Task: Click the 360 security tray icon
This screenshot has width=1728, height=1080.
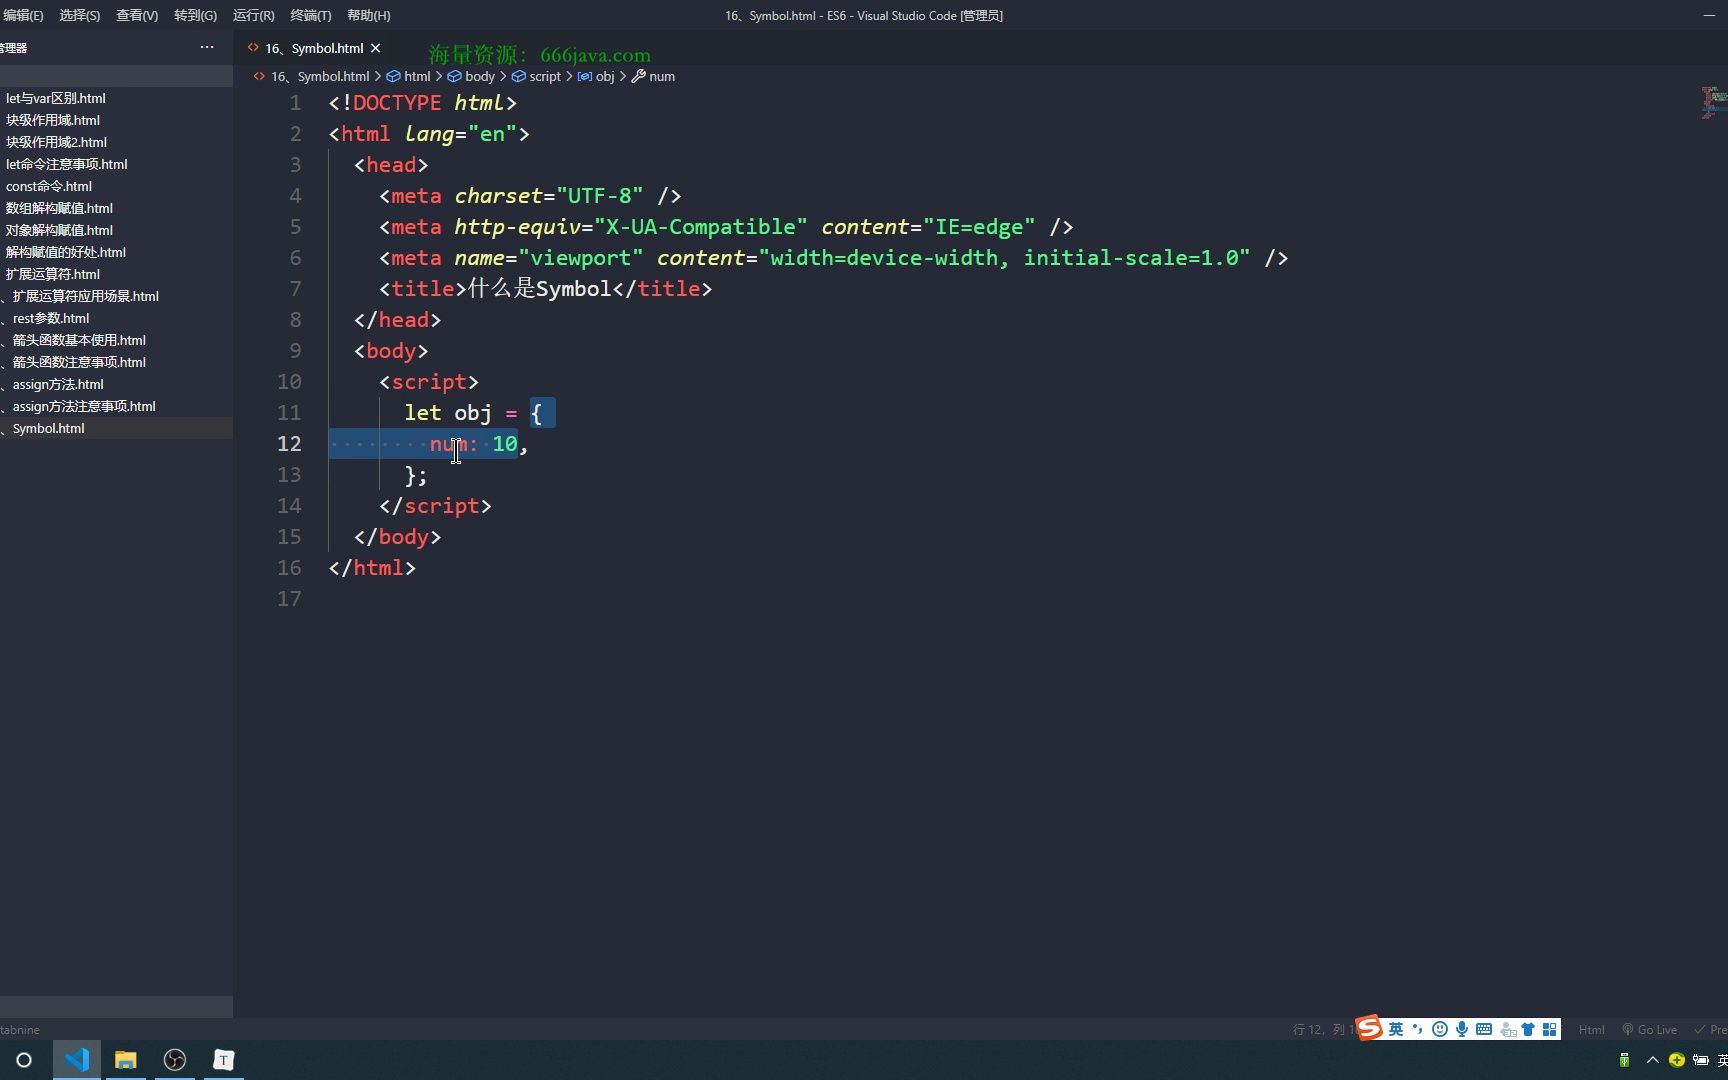Action: [1677, 1060]
